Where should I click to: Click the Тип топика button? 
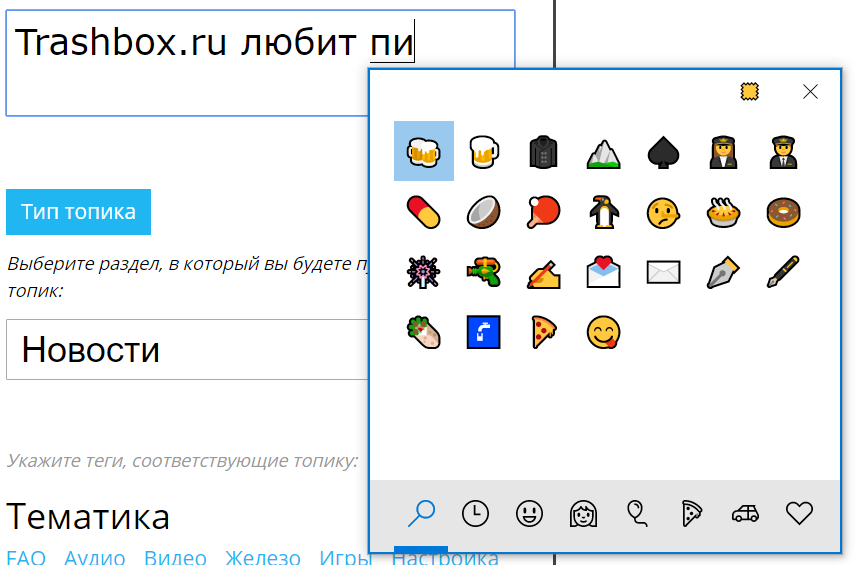pyautogui.click(x=79, y=212)
